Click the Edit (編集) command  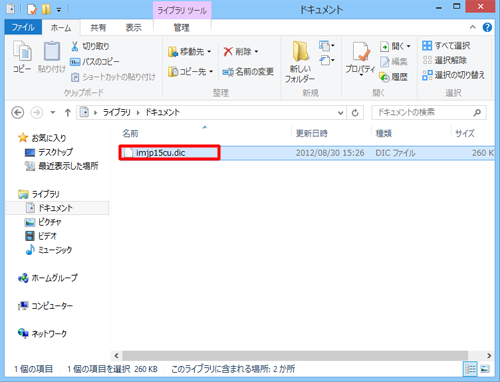(394, 62)
